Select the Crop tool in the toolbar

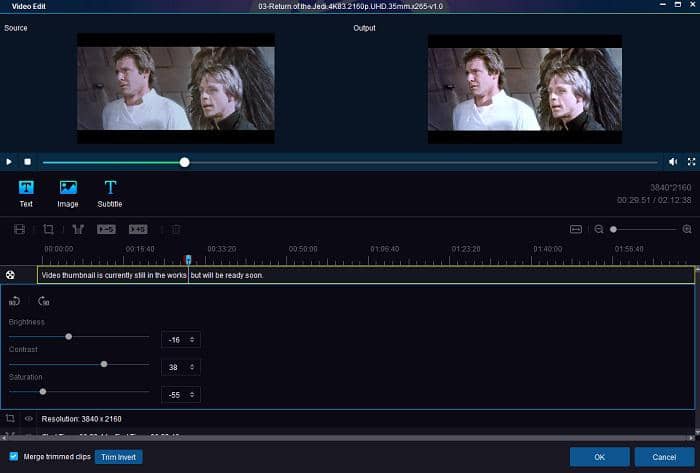pos(48,229)
